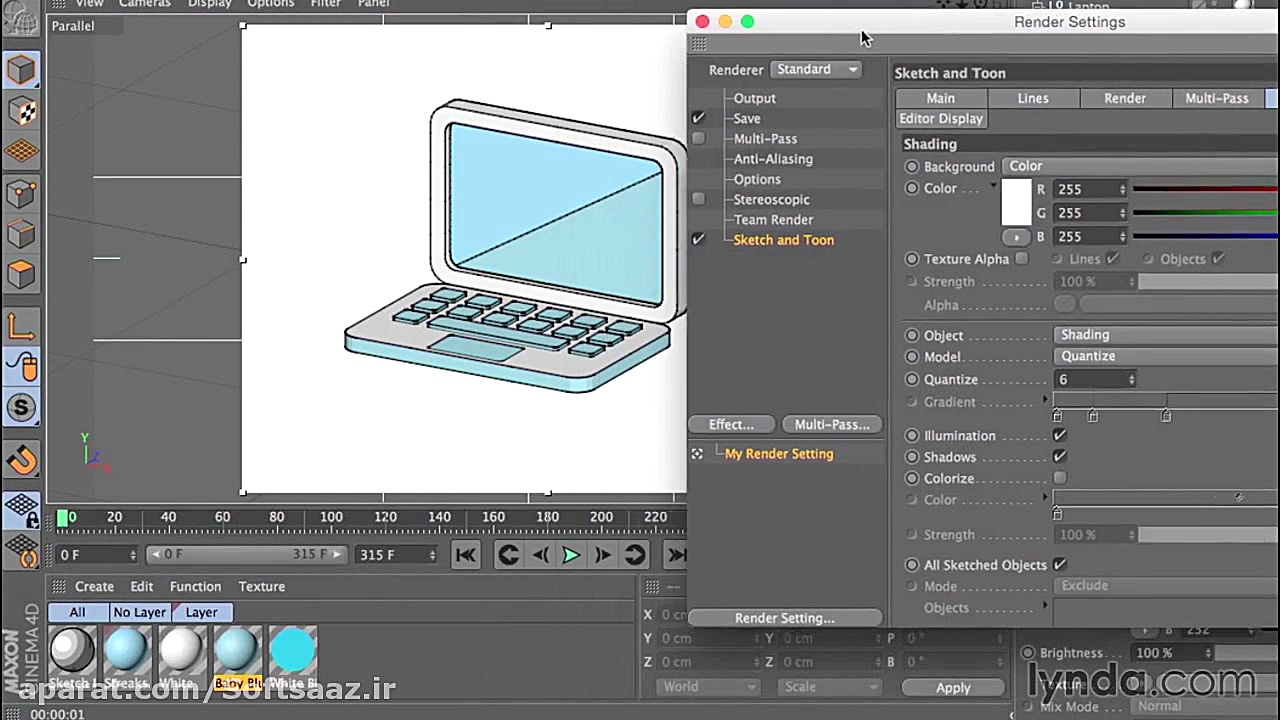Click the green G channel slider

point(1205,213)
